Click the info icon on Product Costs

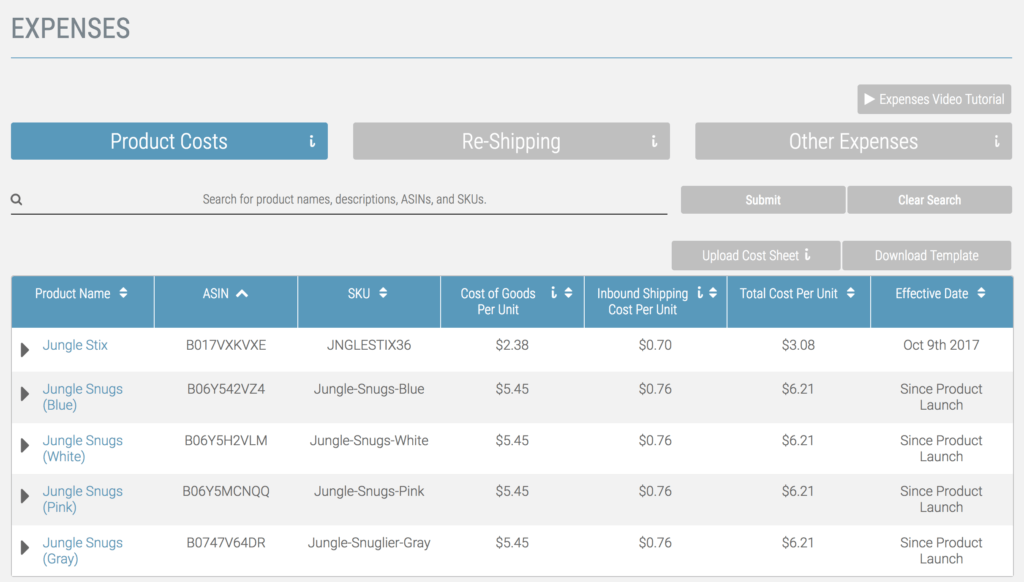(312, 141)
